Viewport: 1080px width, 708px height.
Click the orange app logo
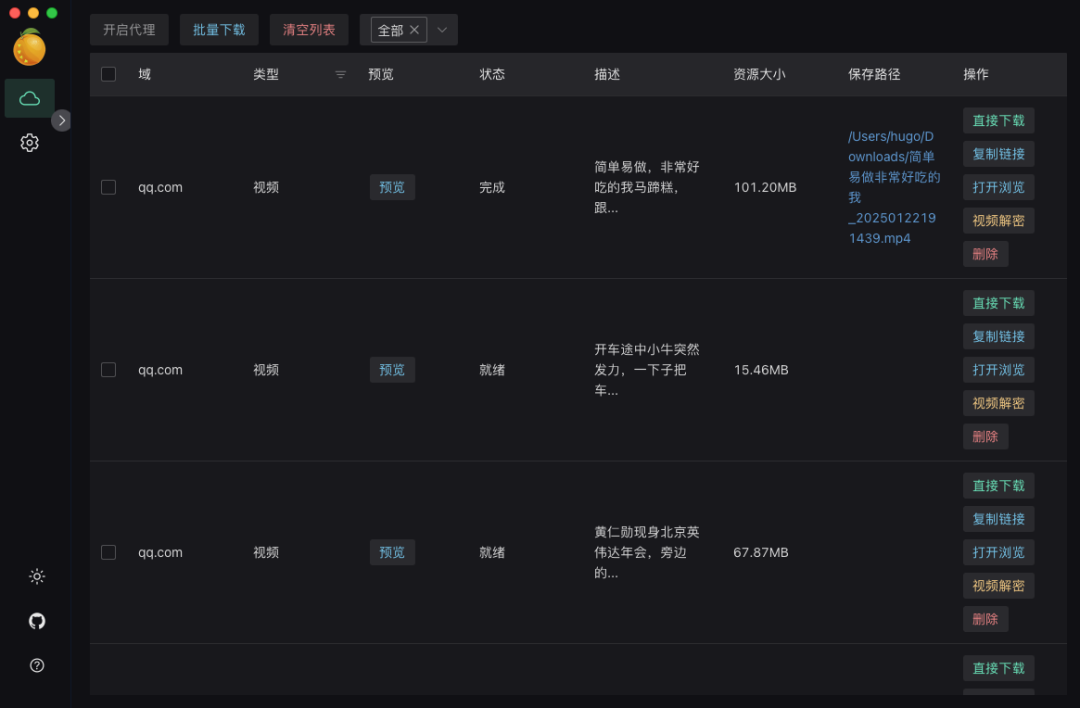(30, 48)
